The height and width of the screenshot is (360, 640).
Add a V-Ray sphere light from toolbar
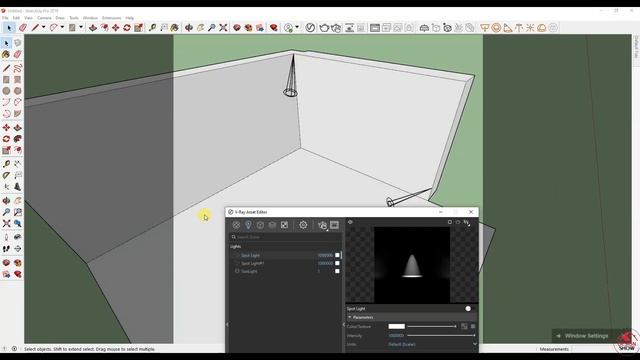coord(496,28)
